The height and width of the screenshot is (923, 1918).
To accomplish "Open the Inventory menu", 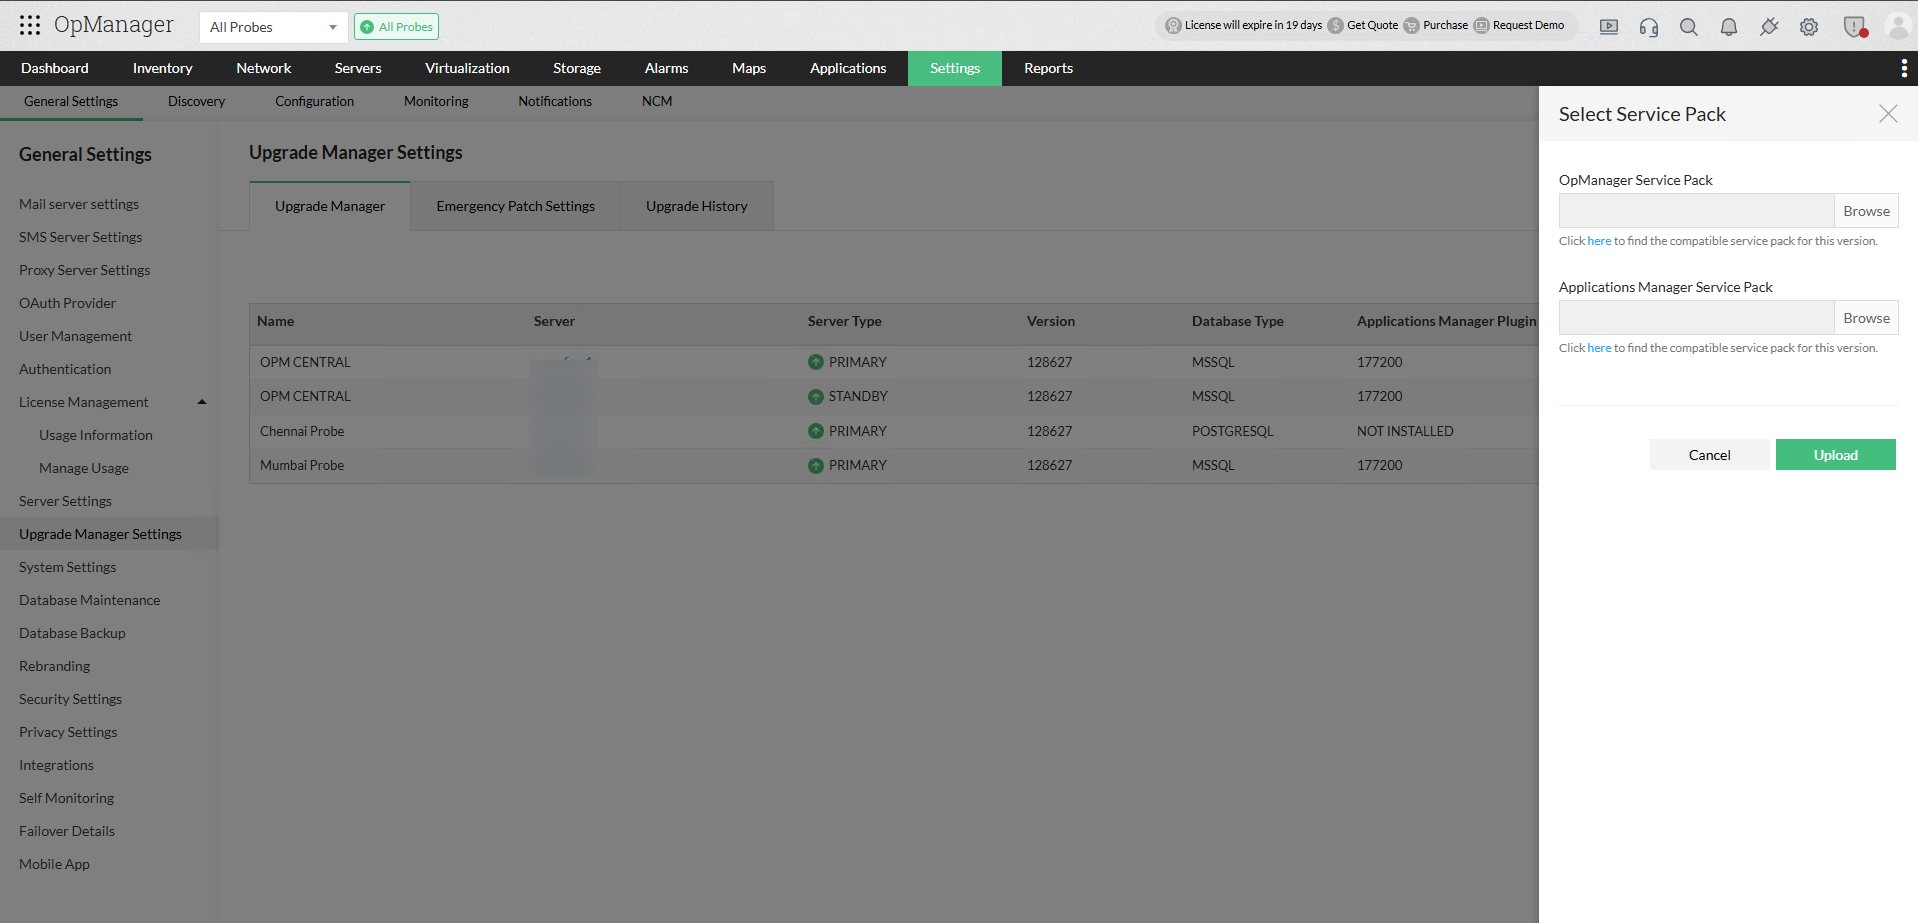I will 162,68.
